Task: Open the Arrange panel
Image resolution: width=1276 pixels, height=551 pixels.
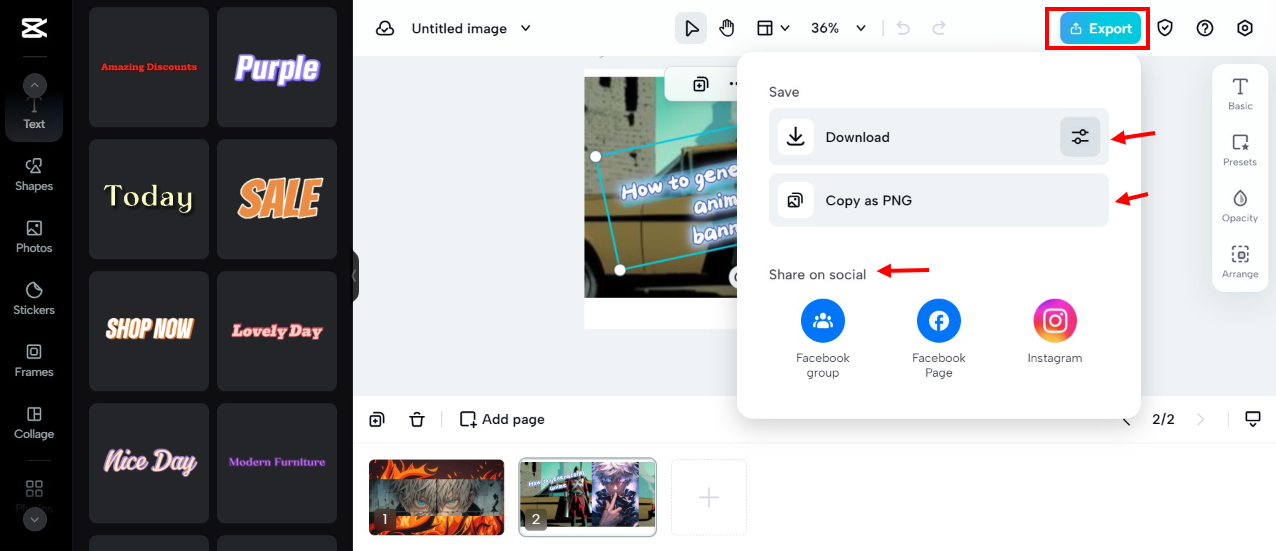Action: point(1240,262)
